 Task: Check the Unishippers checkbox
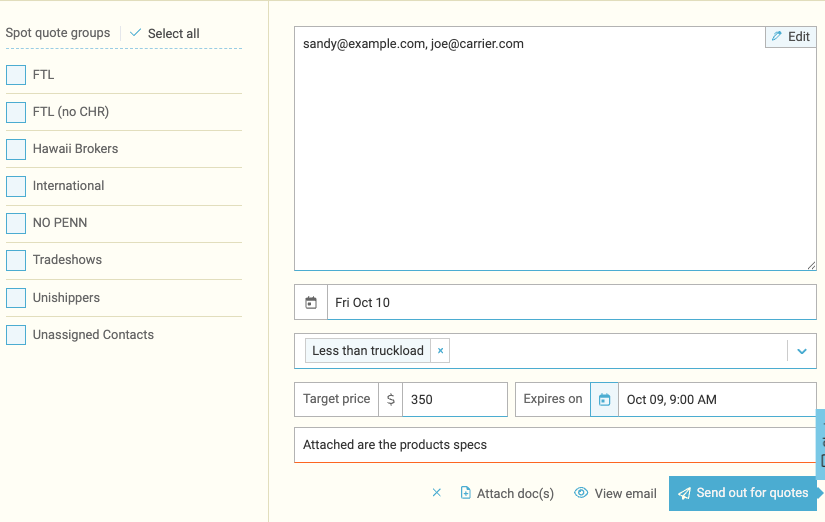tap(16, 298)
